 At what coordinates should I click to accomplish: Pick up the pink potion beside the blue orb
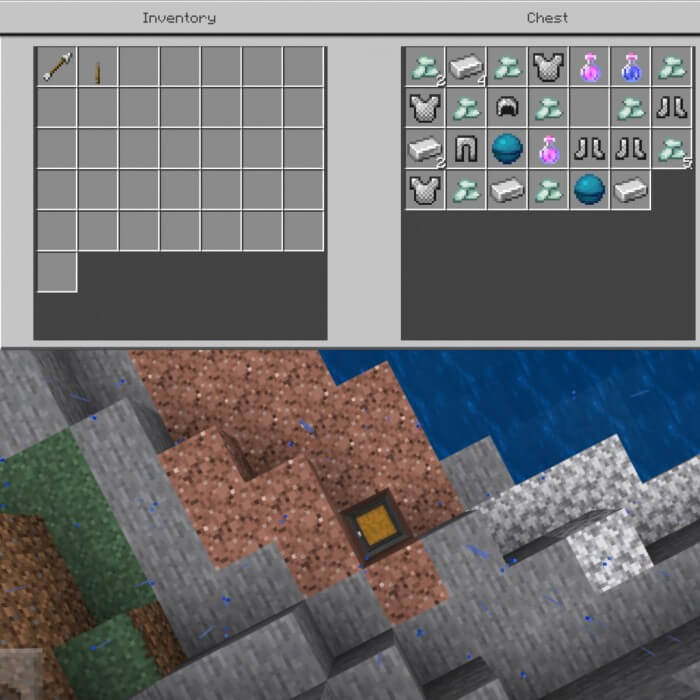[548, 149]
